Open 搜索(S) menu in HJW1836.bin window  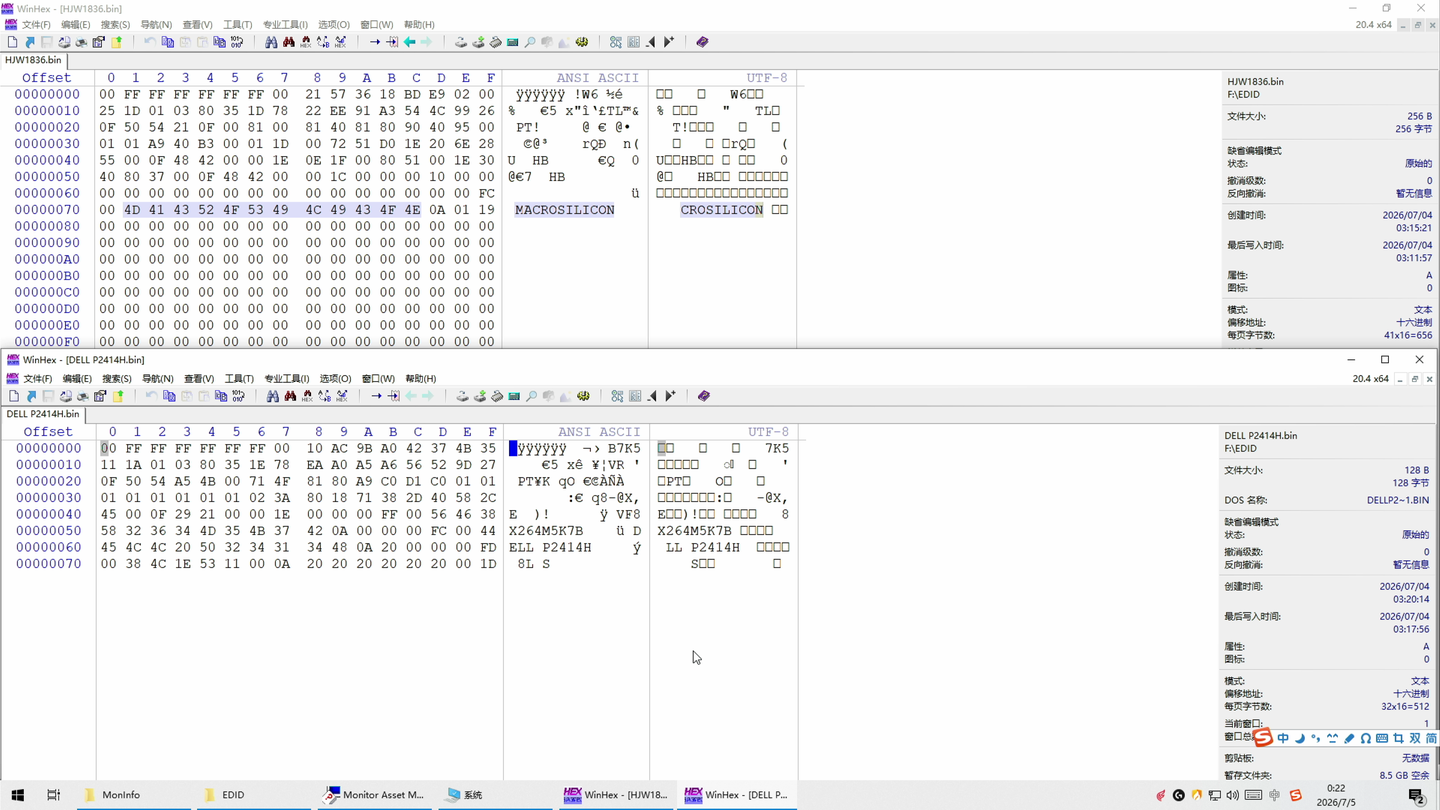(x=115, y=25)
